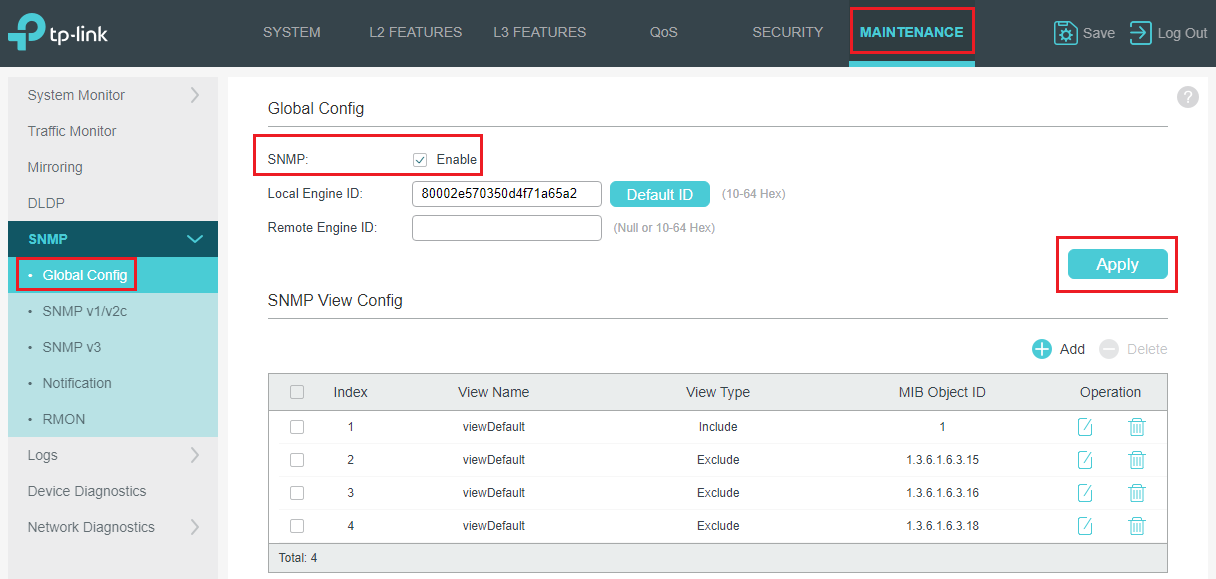Open the MAINTENANCE tab
Image resolution: width=1216 pixels, height=579 pixels.
point(912,32)
